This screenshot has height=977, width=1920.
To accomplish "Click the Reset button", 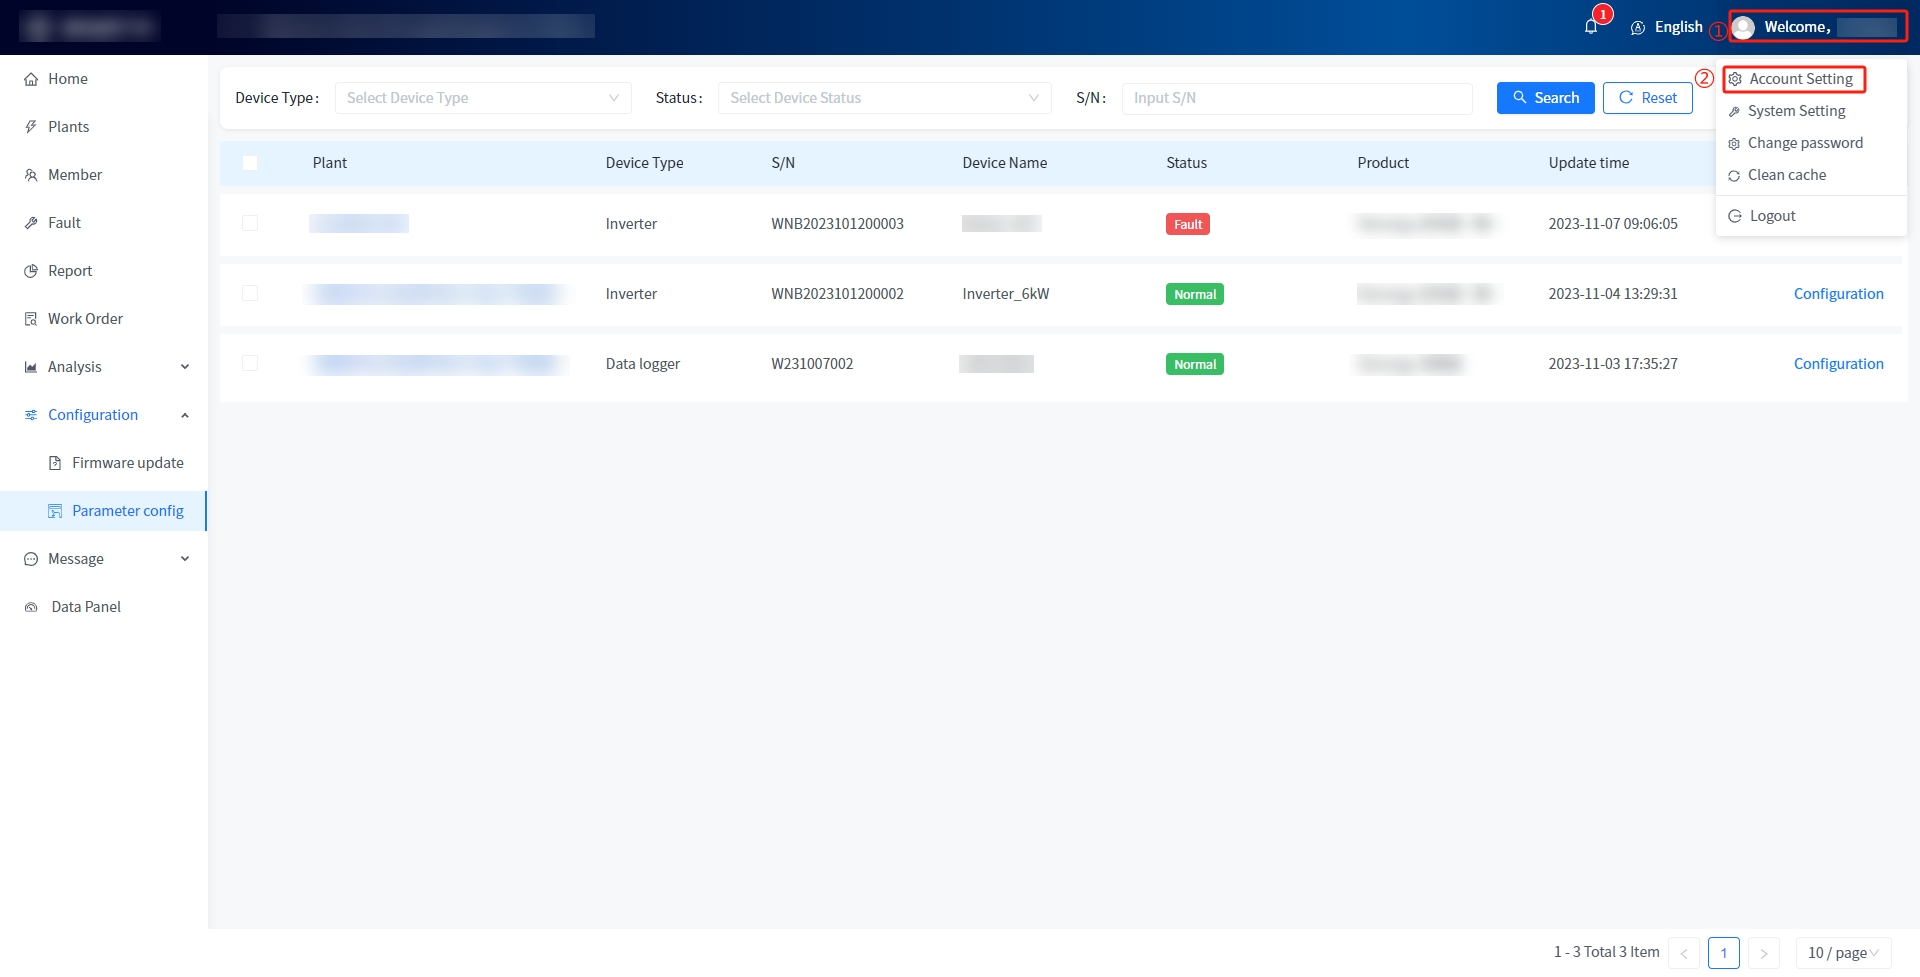I will pyautogui.click(x=1647, y=98).
